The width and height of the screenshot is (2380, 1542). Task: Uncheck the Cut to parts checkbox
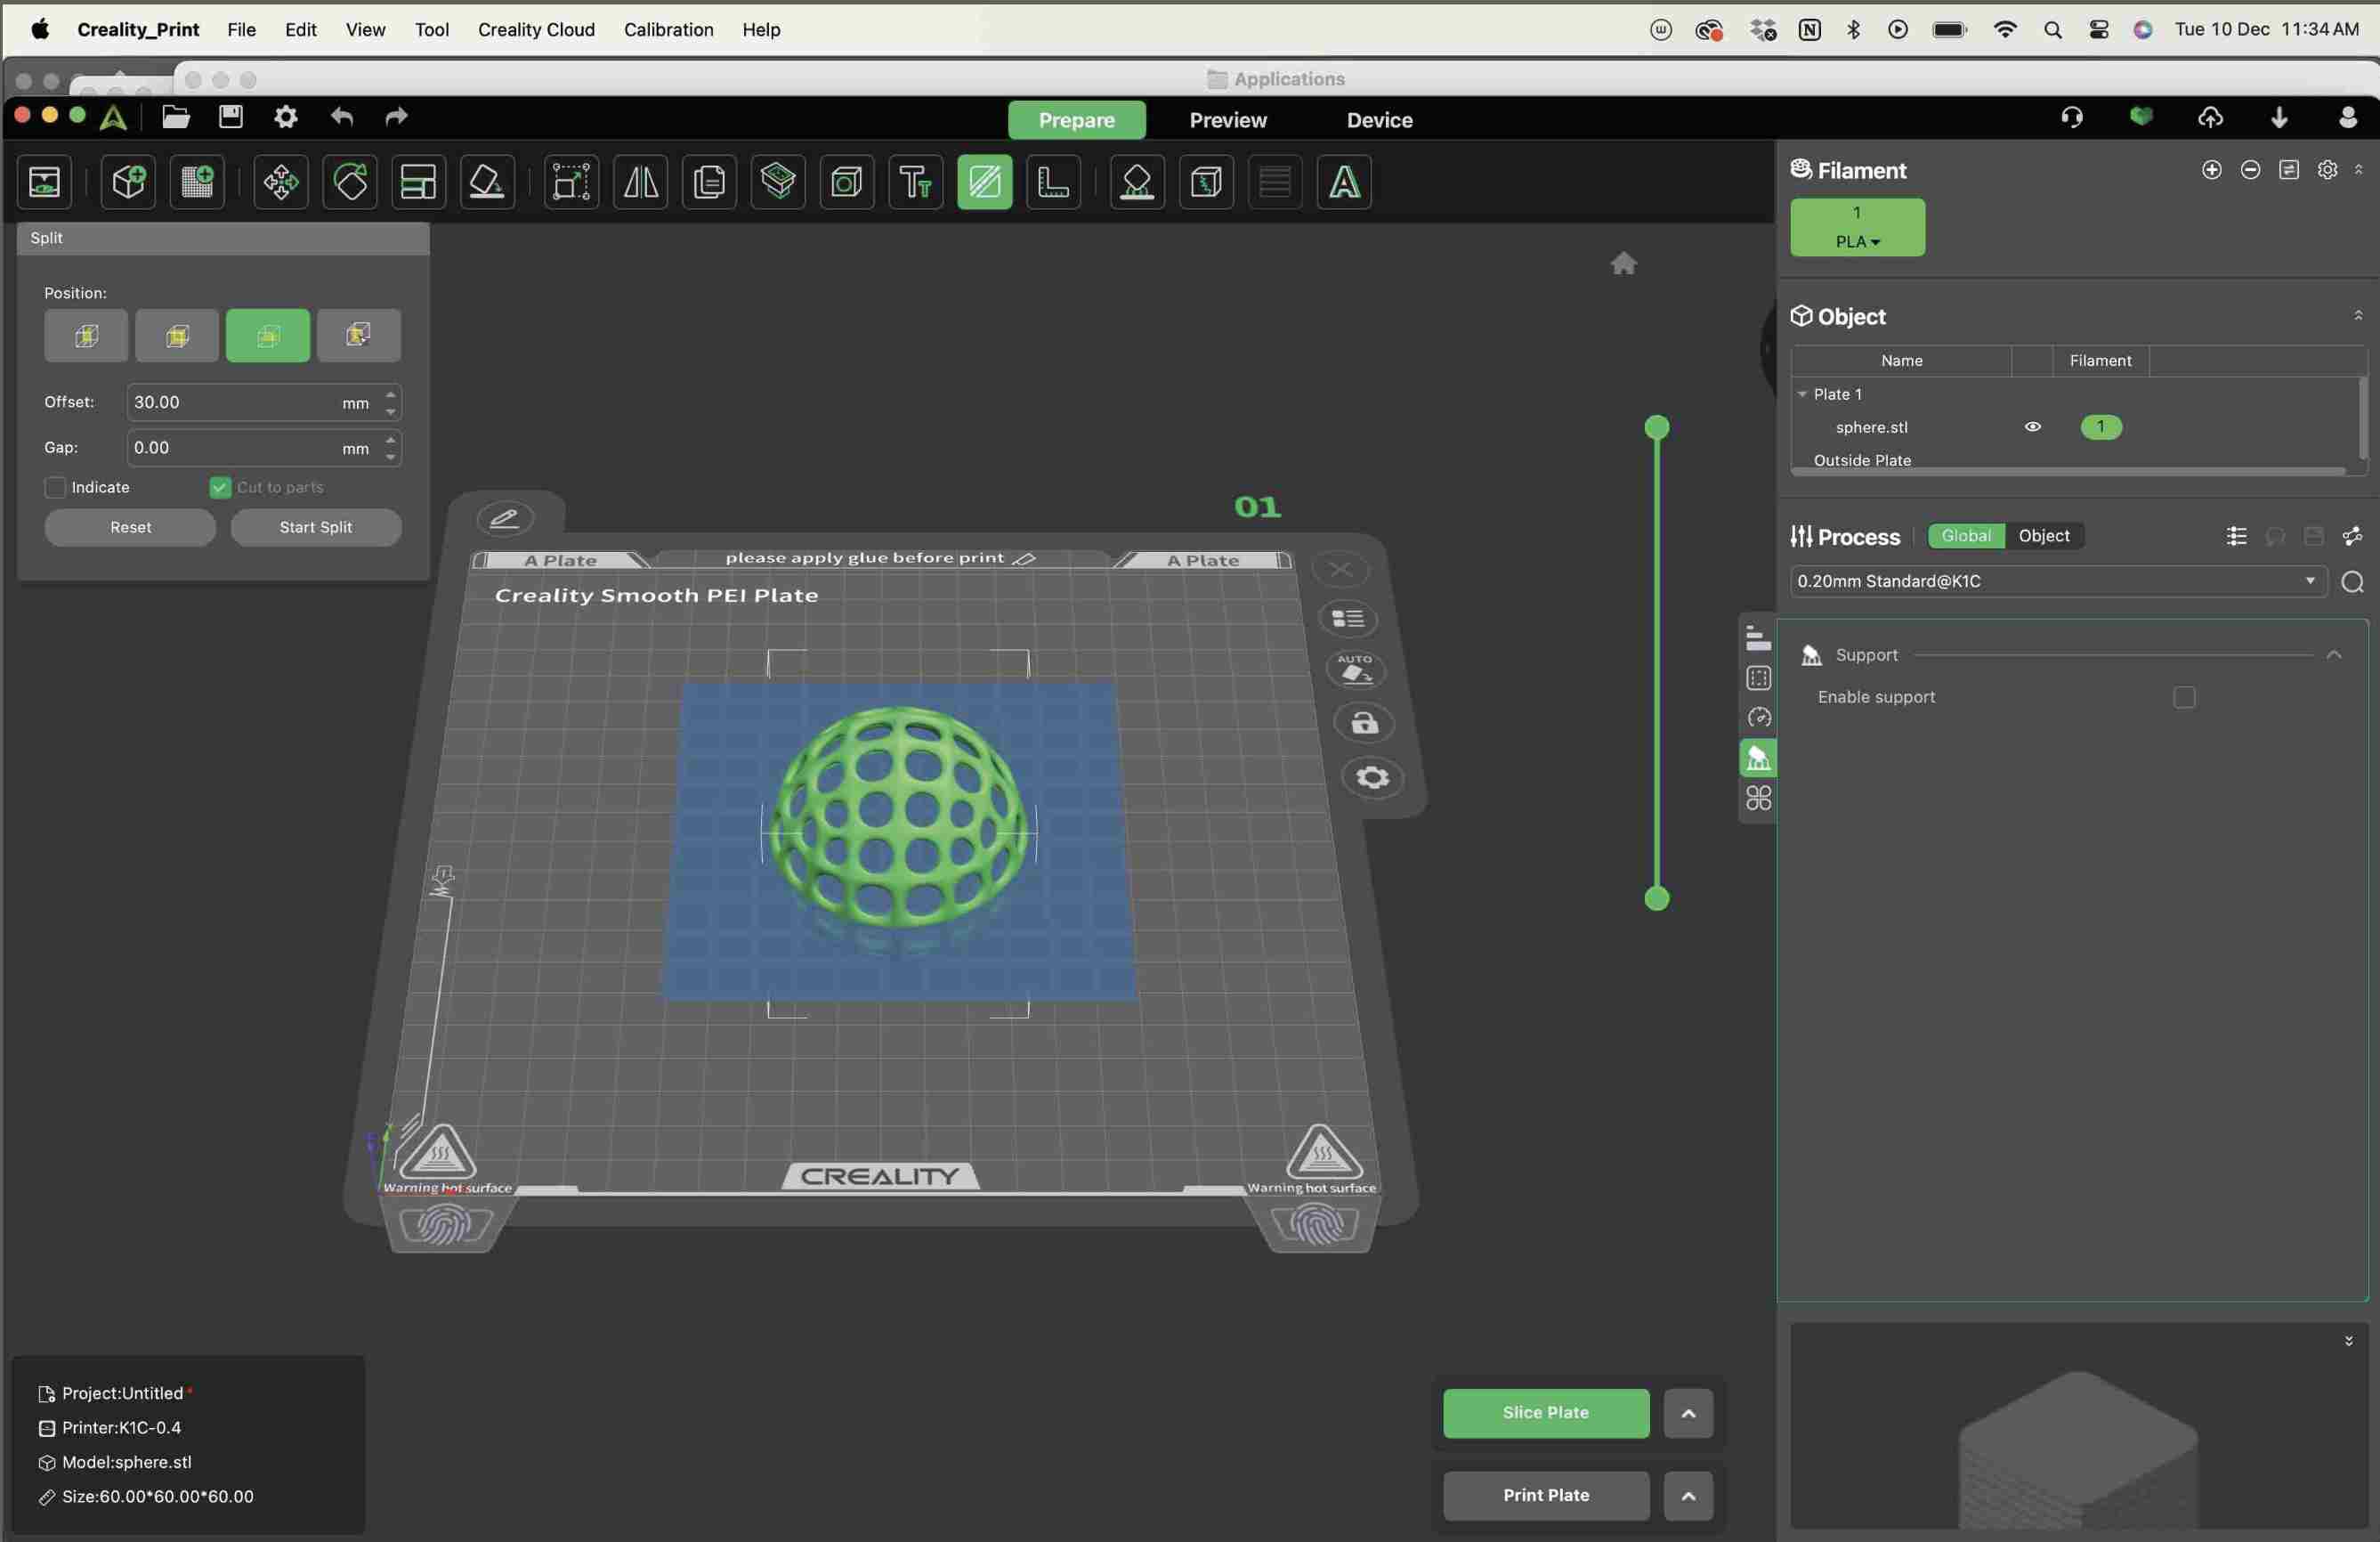pyautogui.click(x=220, y=487)
